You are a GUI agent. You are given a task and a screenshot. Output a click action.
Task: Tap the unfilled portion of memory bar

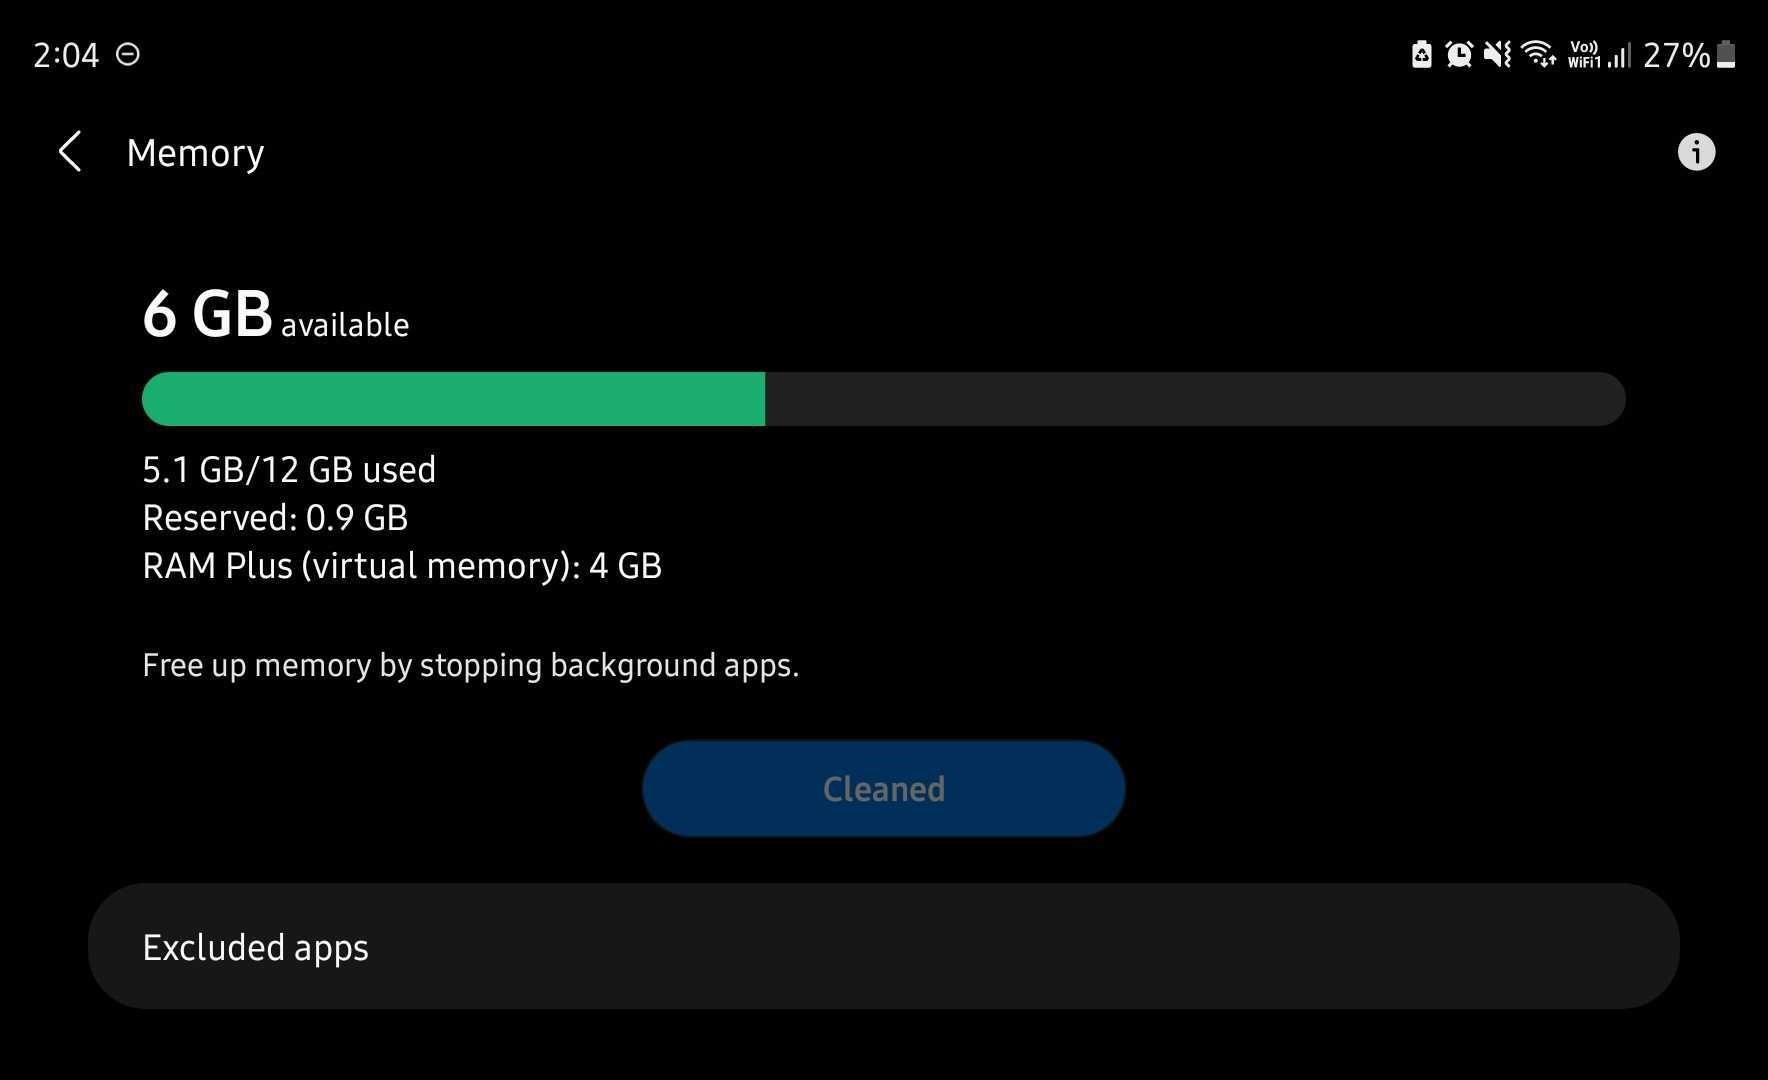[1195, 399]
